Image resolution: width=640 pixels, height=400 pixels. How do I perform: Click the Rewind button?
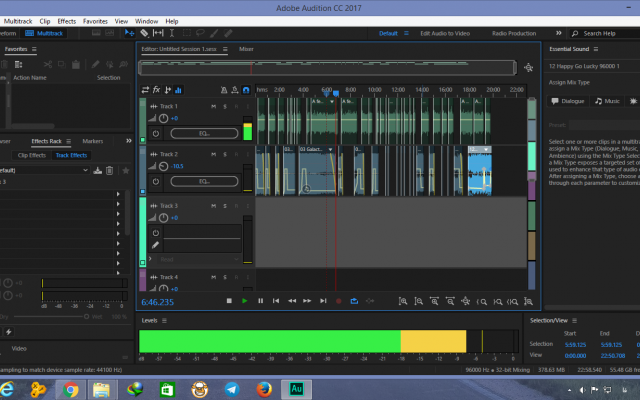click(x=292, y=301)
